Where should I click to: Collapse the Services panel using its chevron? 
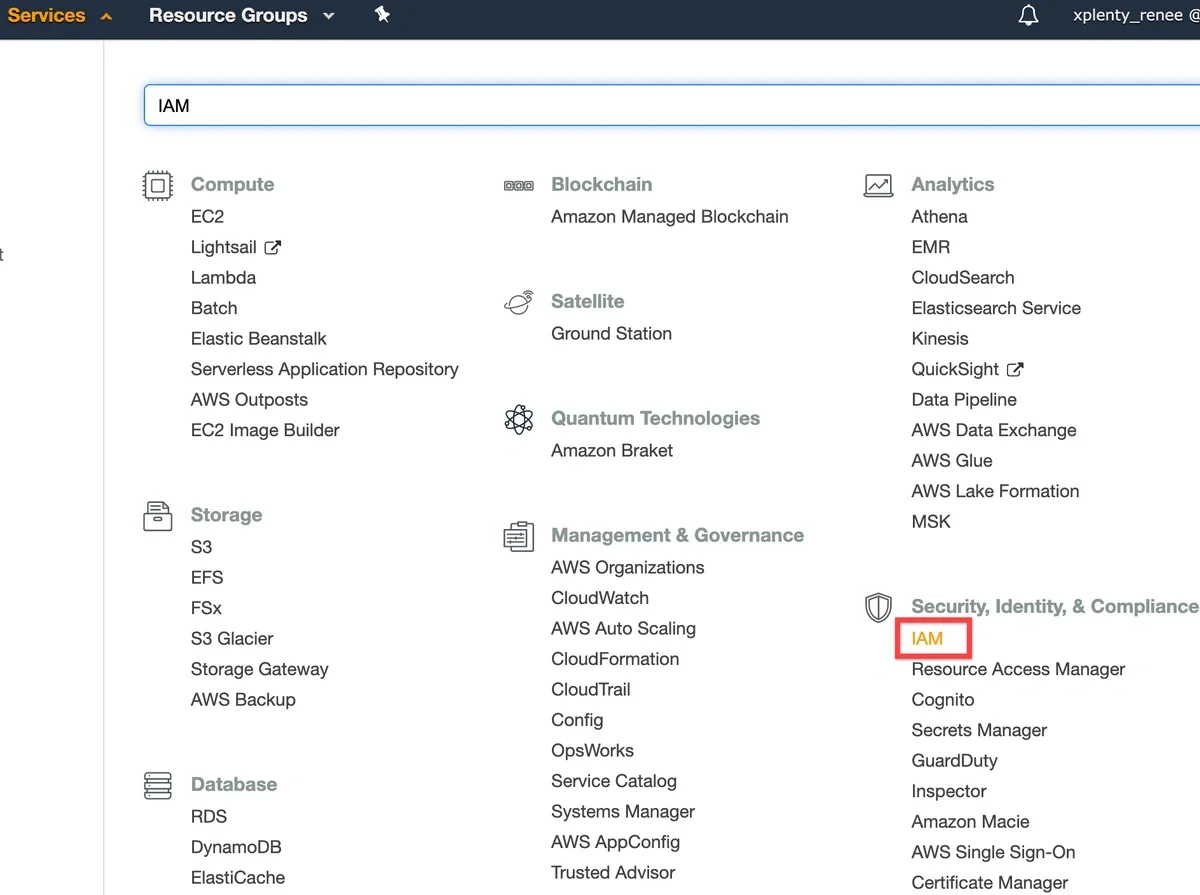[x=105, y=15]
